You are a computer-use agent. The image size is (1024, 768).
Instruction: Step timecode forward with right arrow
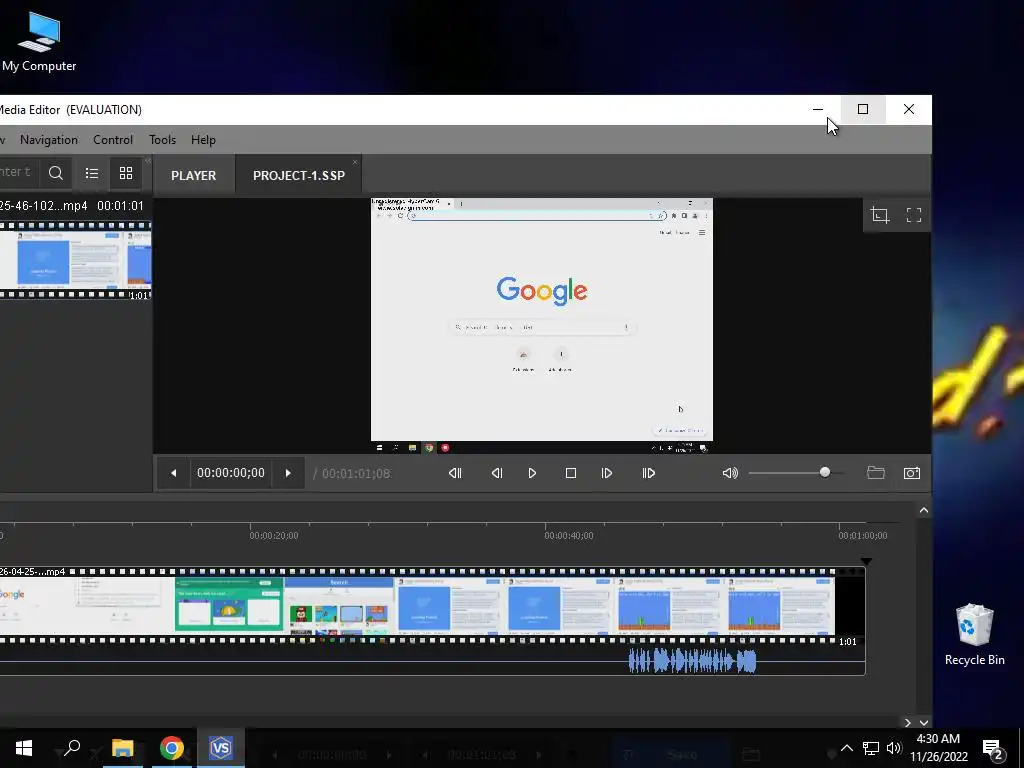[288, 473]
